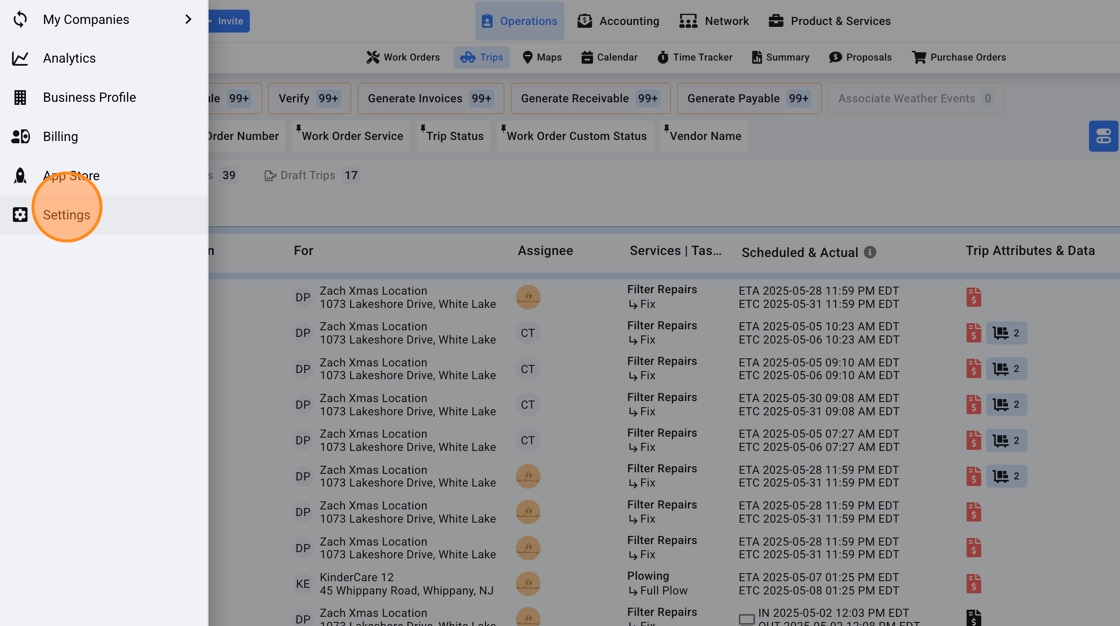Image resolution: width=1120 pixels, height=626 pixels.
Task: Switch to the Network tab
Action: click(714, 21)
